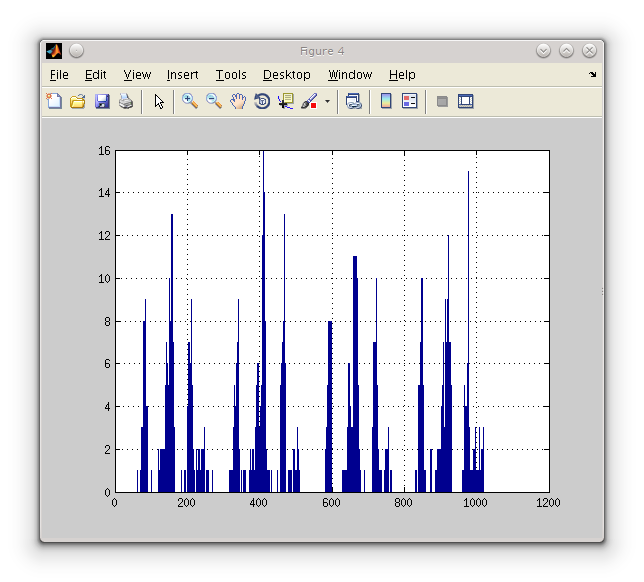The image size is (644, 582).
Task: Select the Zoom Out magnifier tool
Action: [214, 101]
